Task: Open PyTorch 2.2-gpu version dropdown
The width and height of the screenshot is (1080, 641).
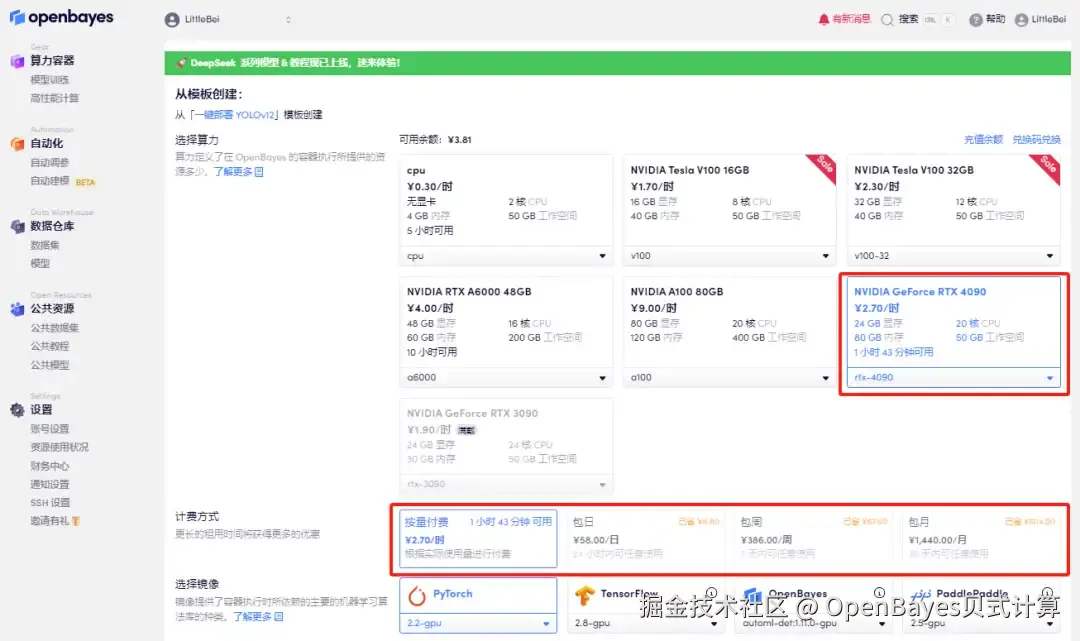Action: tap(478, 624)
